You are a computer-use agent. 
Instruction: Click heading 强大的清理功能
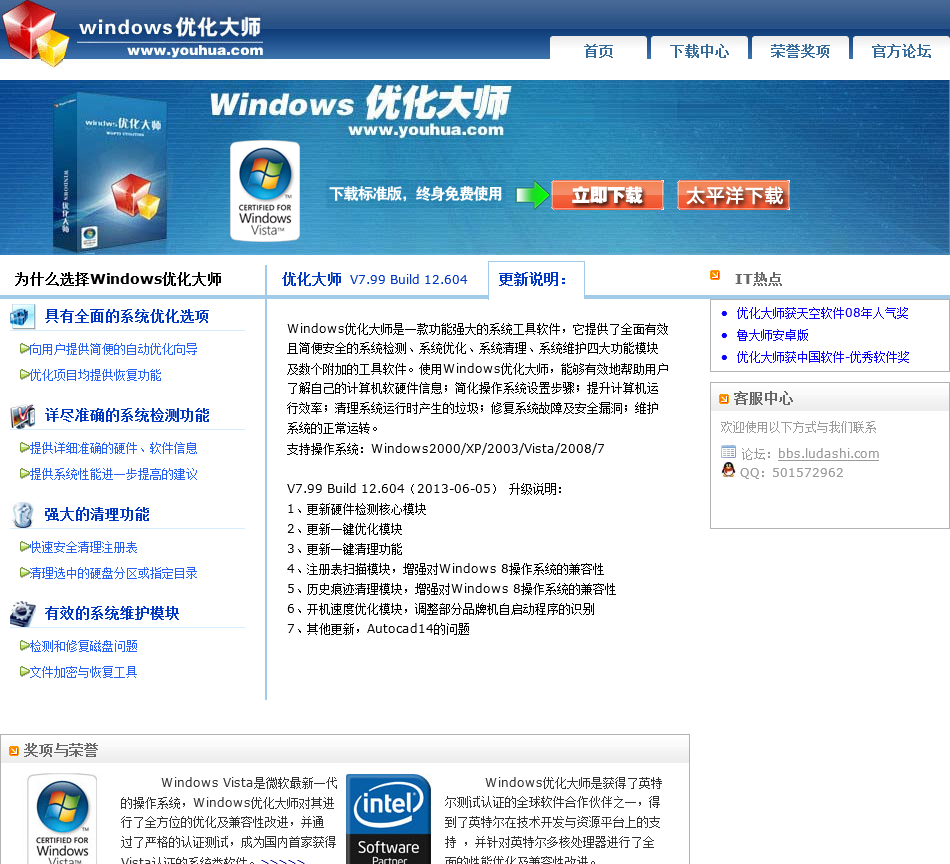97,514
